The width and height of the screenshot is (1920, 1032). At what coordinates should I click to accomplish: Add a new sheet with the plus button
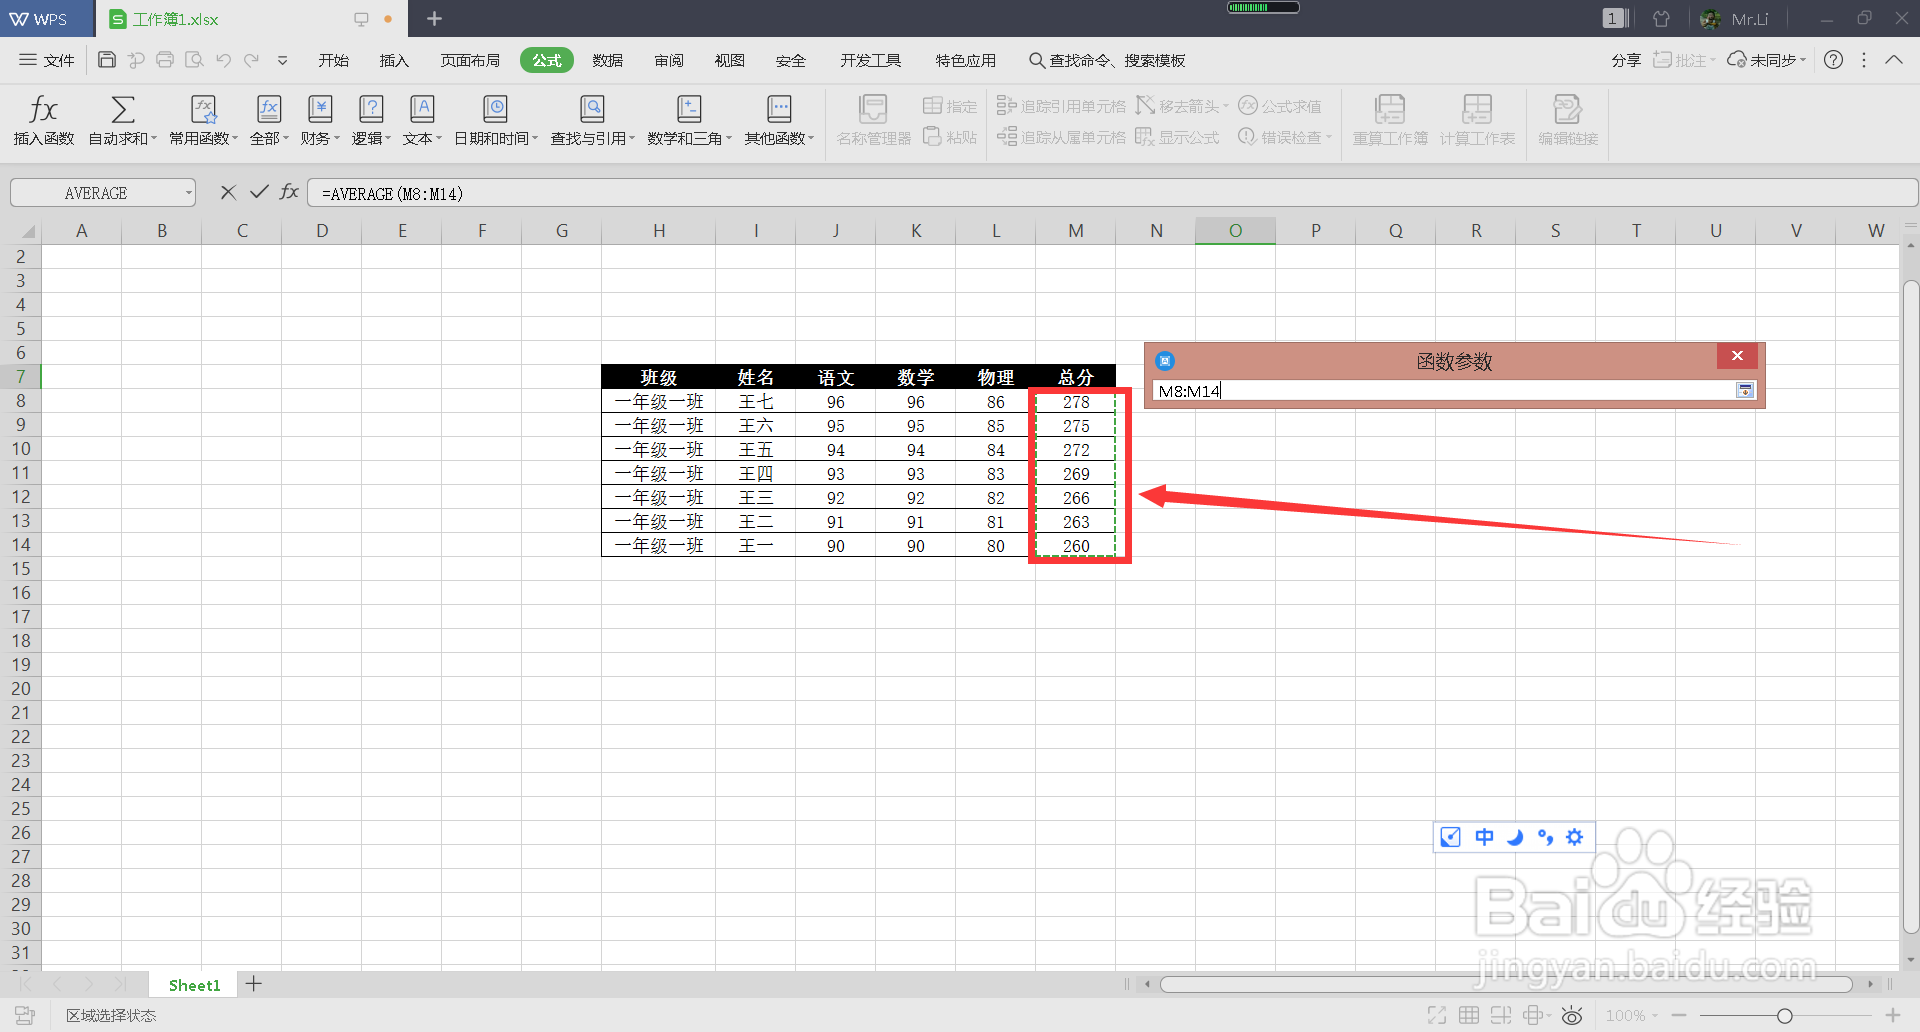tap(254, 984)
